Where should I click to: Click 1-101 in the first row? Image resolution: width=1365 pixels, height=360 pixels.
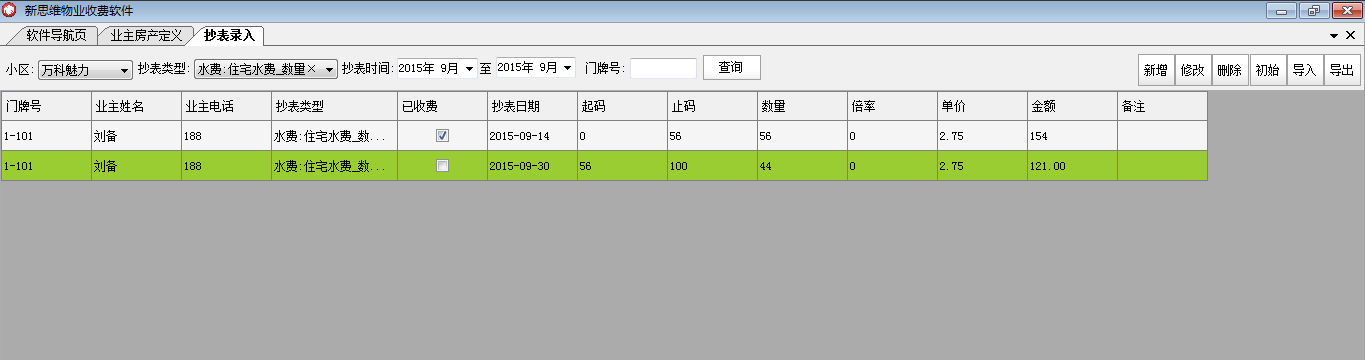45,136
